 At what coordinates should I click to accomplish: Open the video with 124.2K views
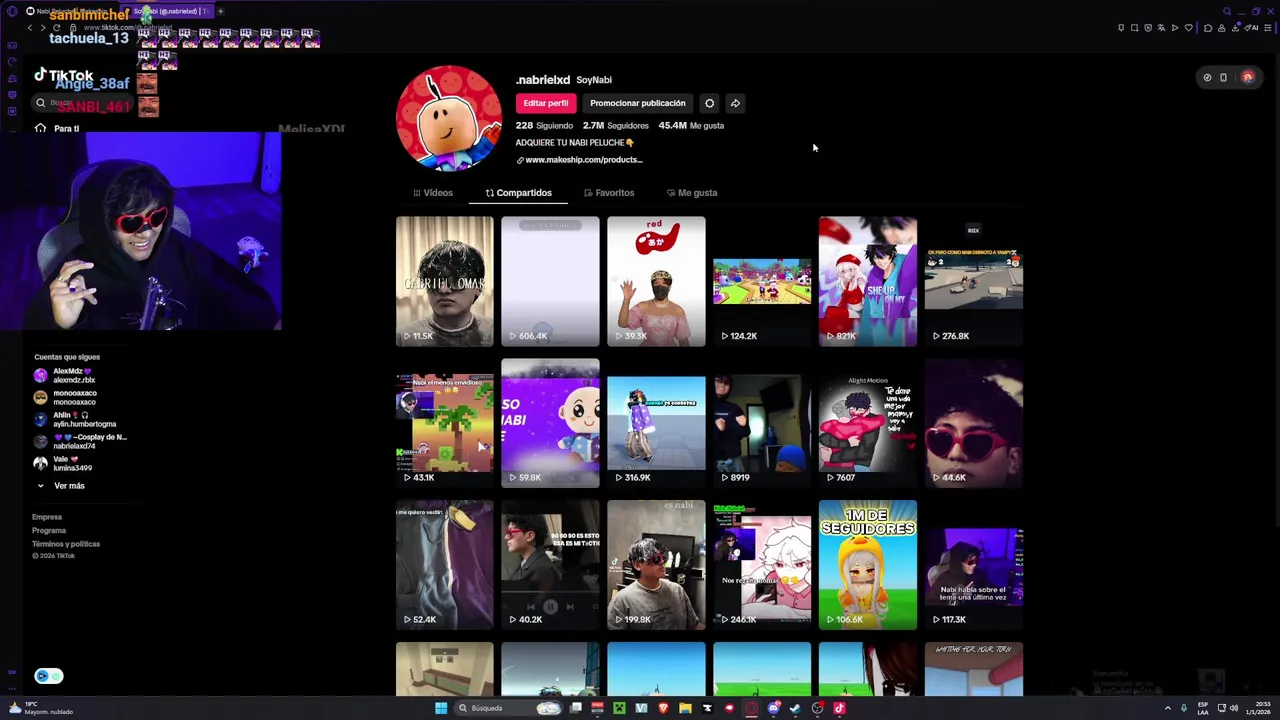click(762, 281)
